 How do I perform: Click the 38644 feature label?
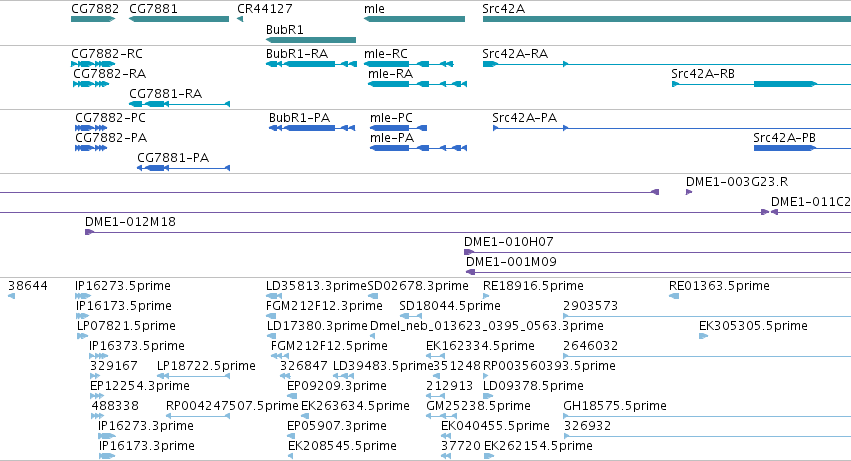click(28, 286)
